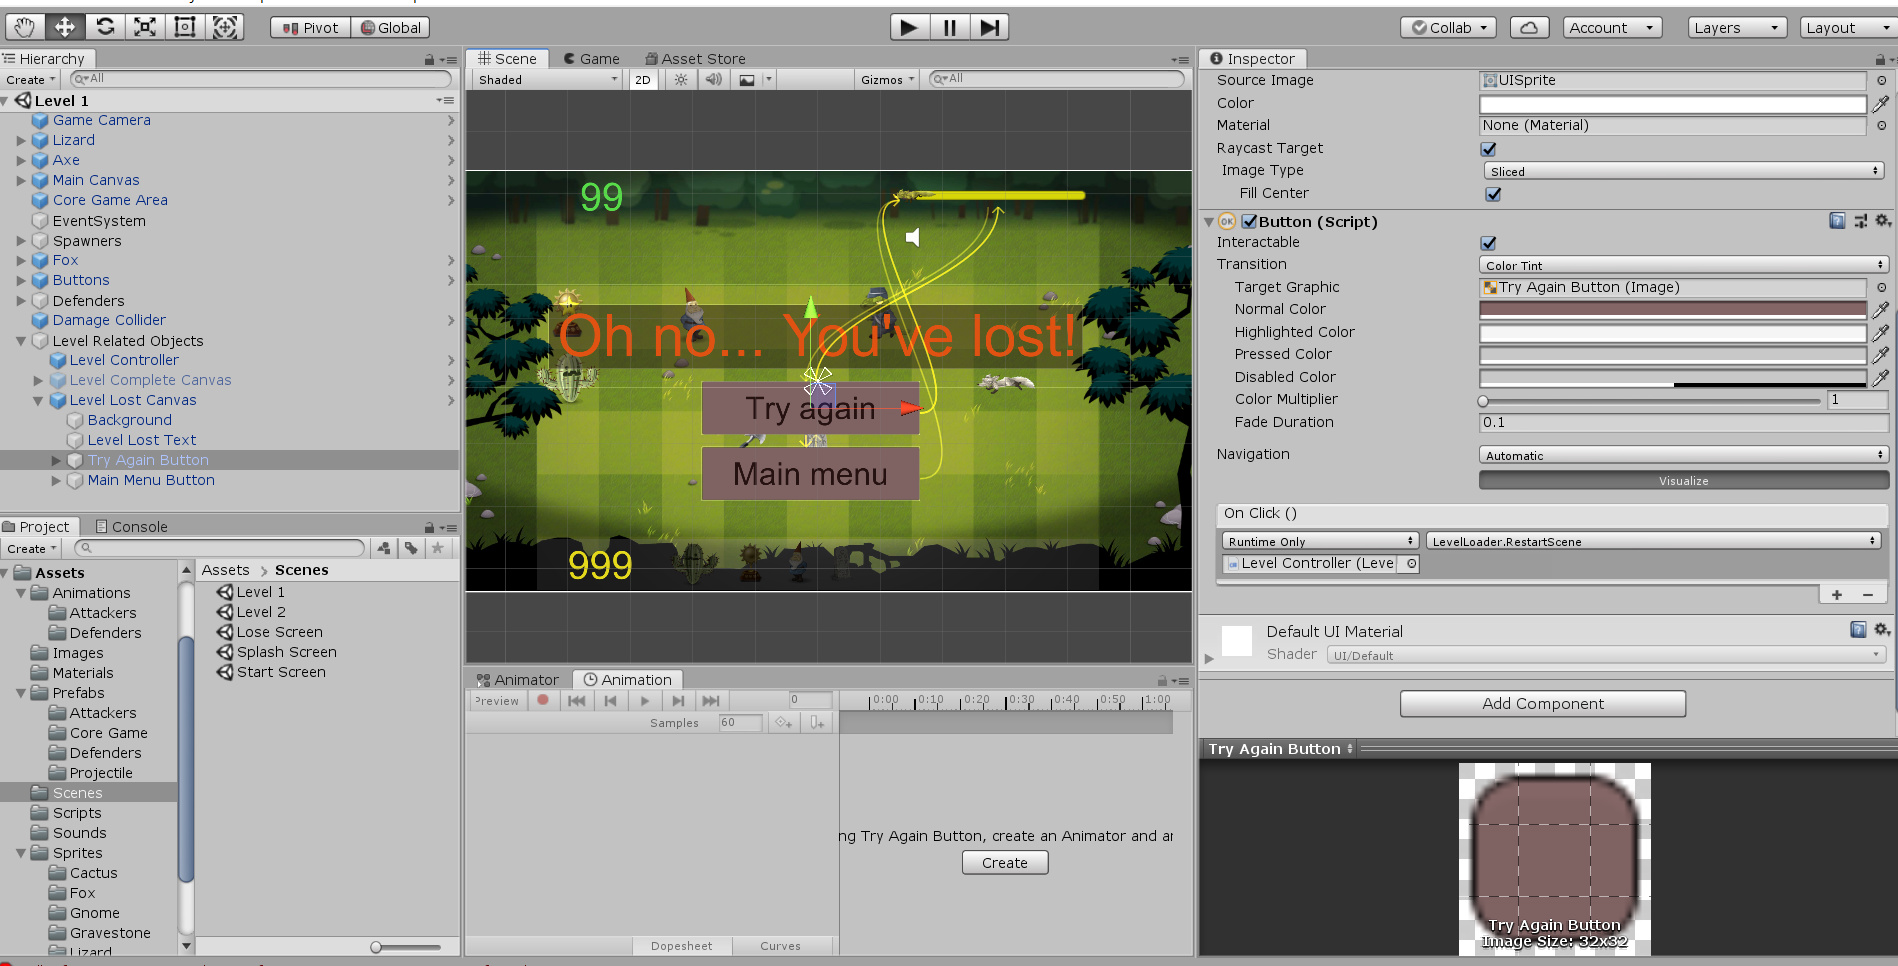Toggle the Fill Center checkbox
This screenshot has height=966, width=1898.
(x=1493, y=194)
